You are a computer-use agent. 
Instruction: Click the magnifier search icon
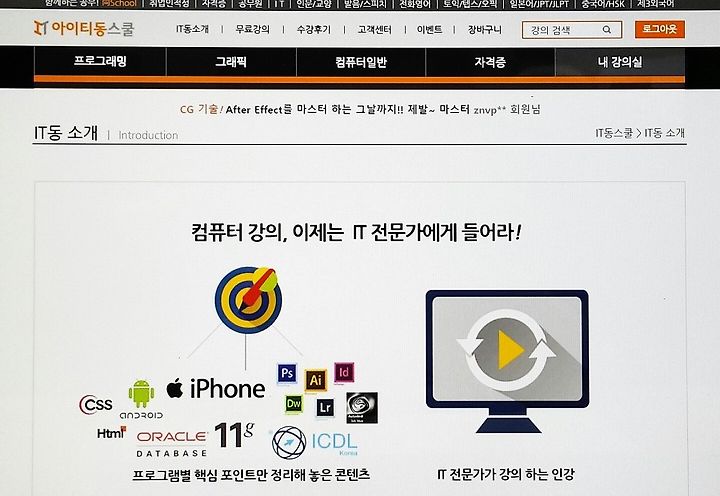(x=607, y=30)
